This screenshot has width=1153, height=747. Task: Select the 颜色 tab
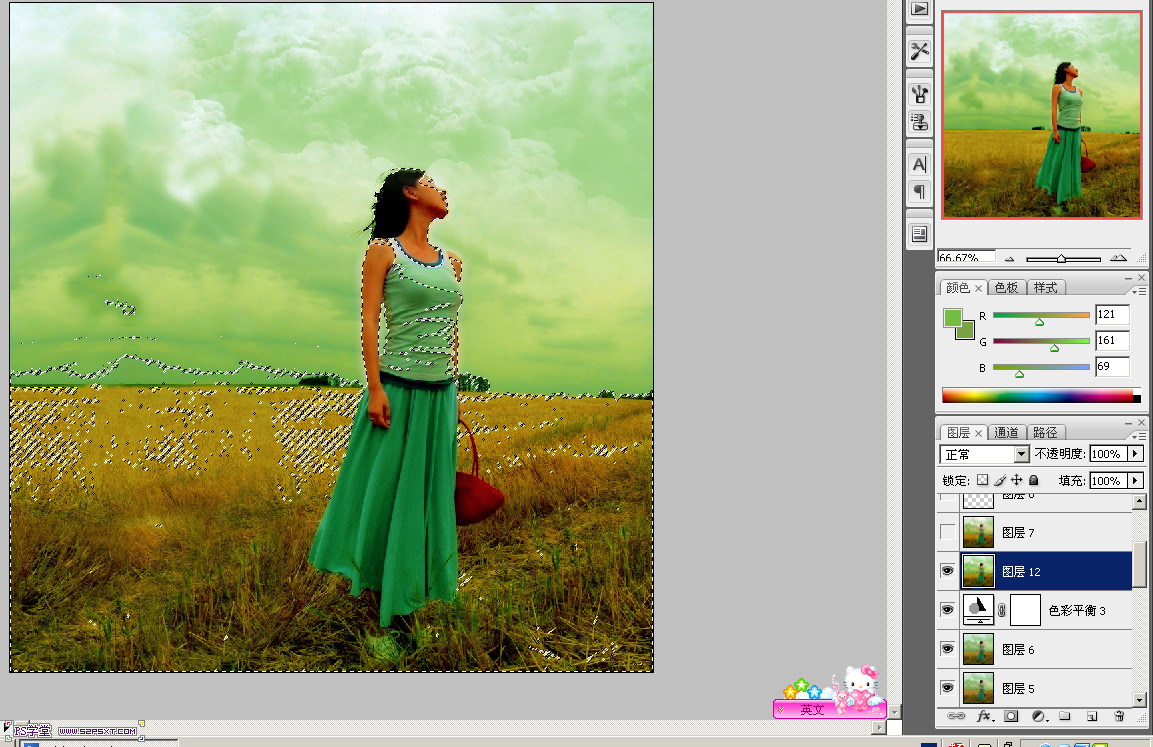click(957, 287)
